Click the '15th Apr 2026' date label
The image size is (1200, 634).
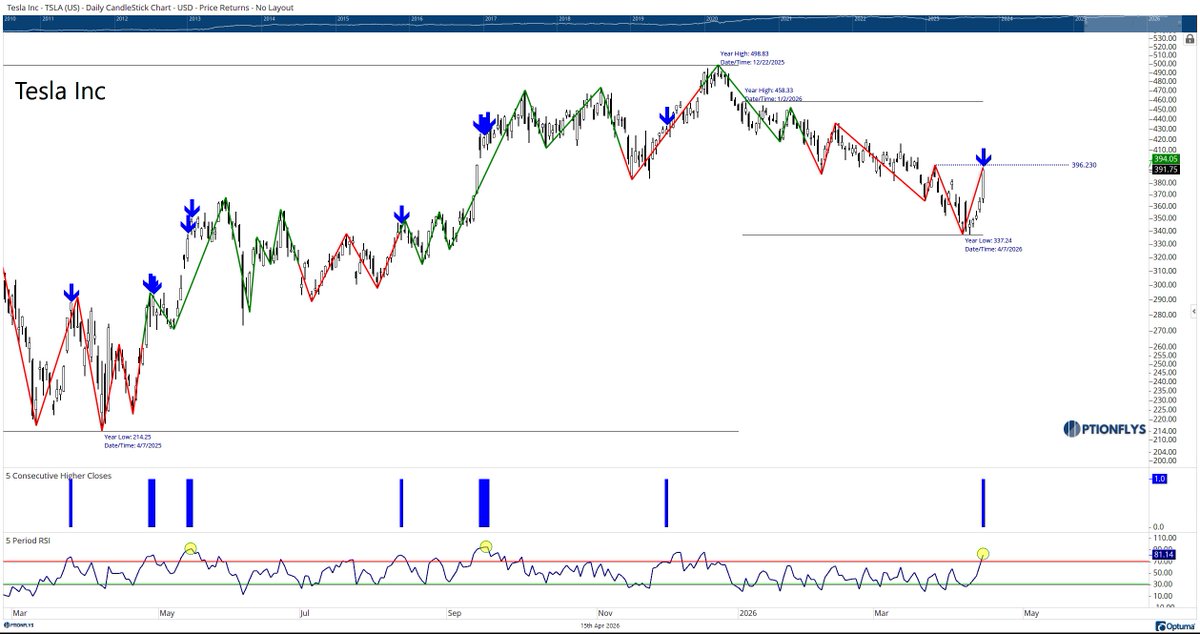click(x=602, y=624)
